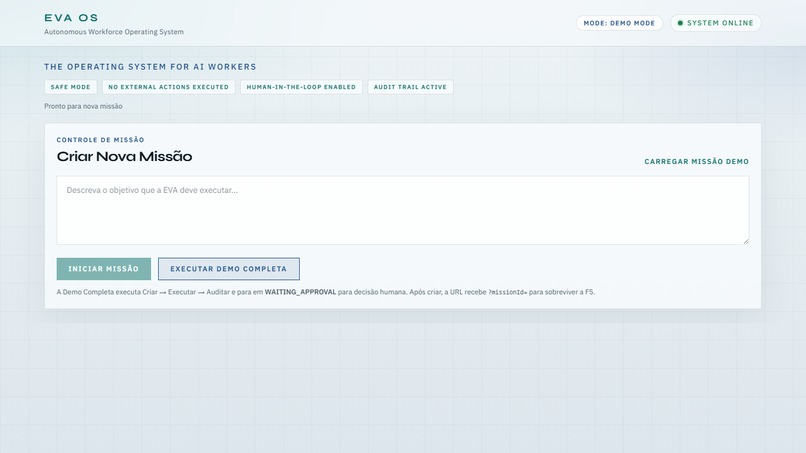Select the SAFE MODE tag

[x=70, y=87]
